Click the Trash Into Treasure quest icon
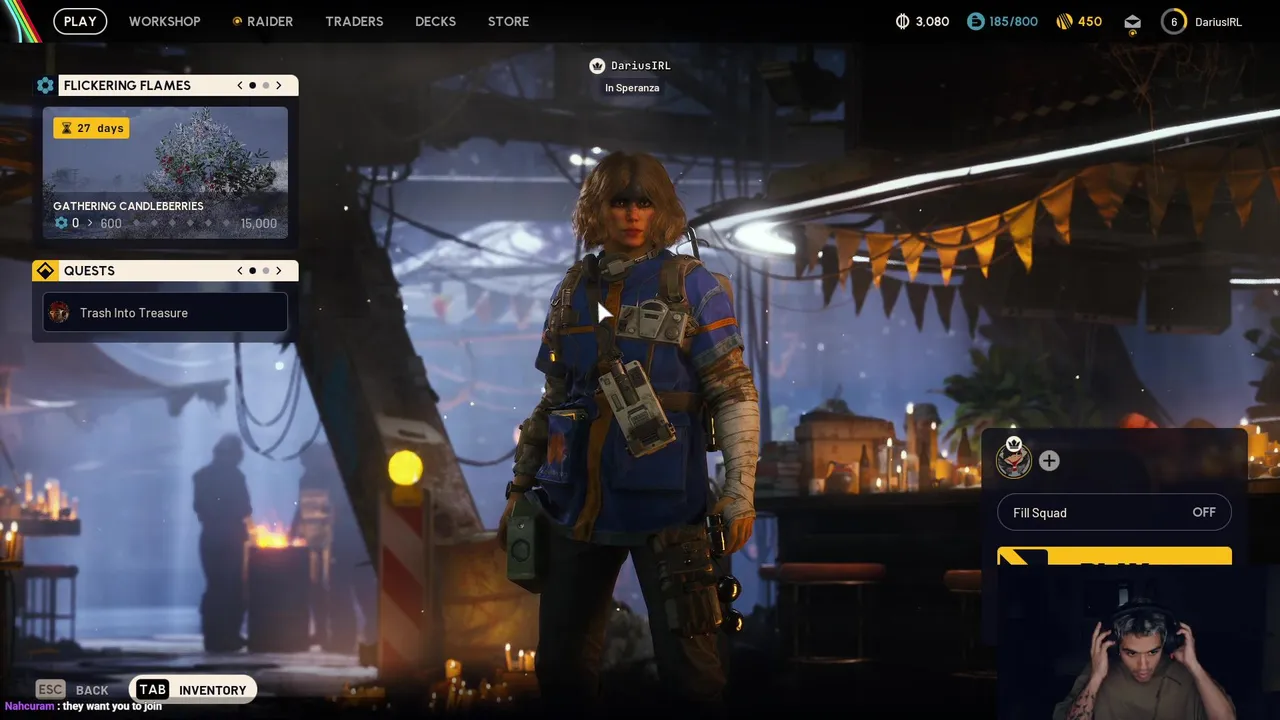The width and height of the screenshot is (1280, 720). 59,313
